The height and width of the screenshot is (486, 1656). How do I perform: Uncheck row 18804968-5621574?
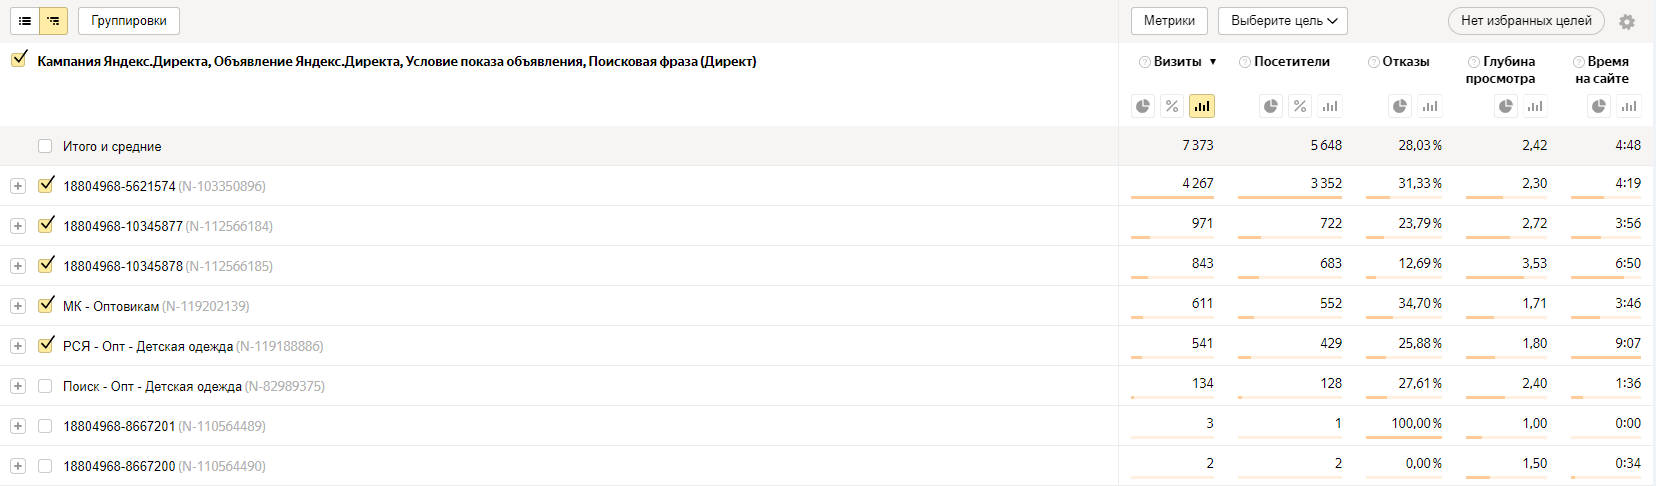click(45, 185)
